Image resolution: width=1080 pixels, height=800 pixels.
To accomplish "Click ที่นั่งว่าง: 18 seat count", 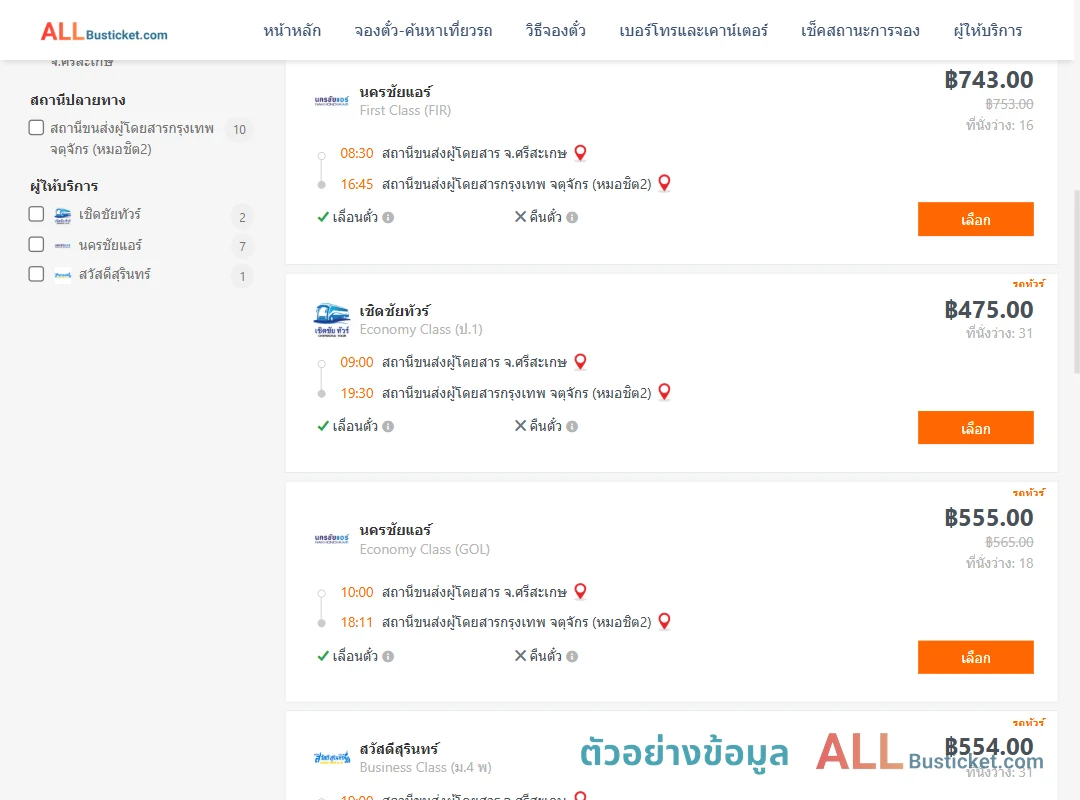I will point(999,563).
